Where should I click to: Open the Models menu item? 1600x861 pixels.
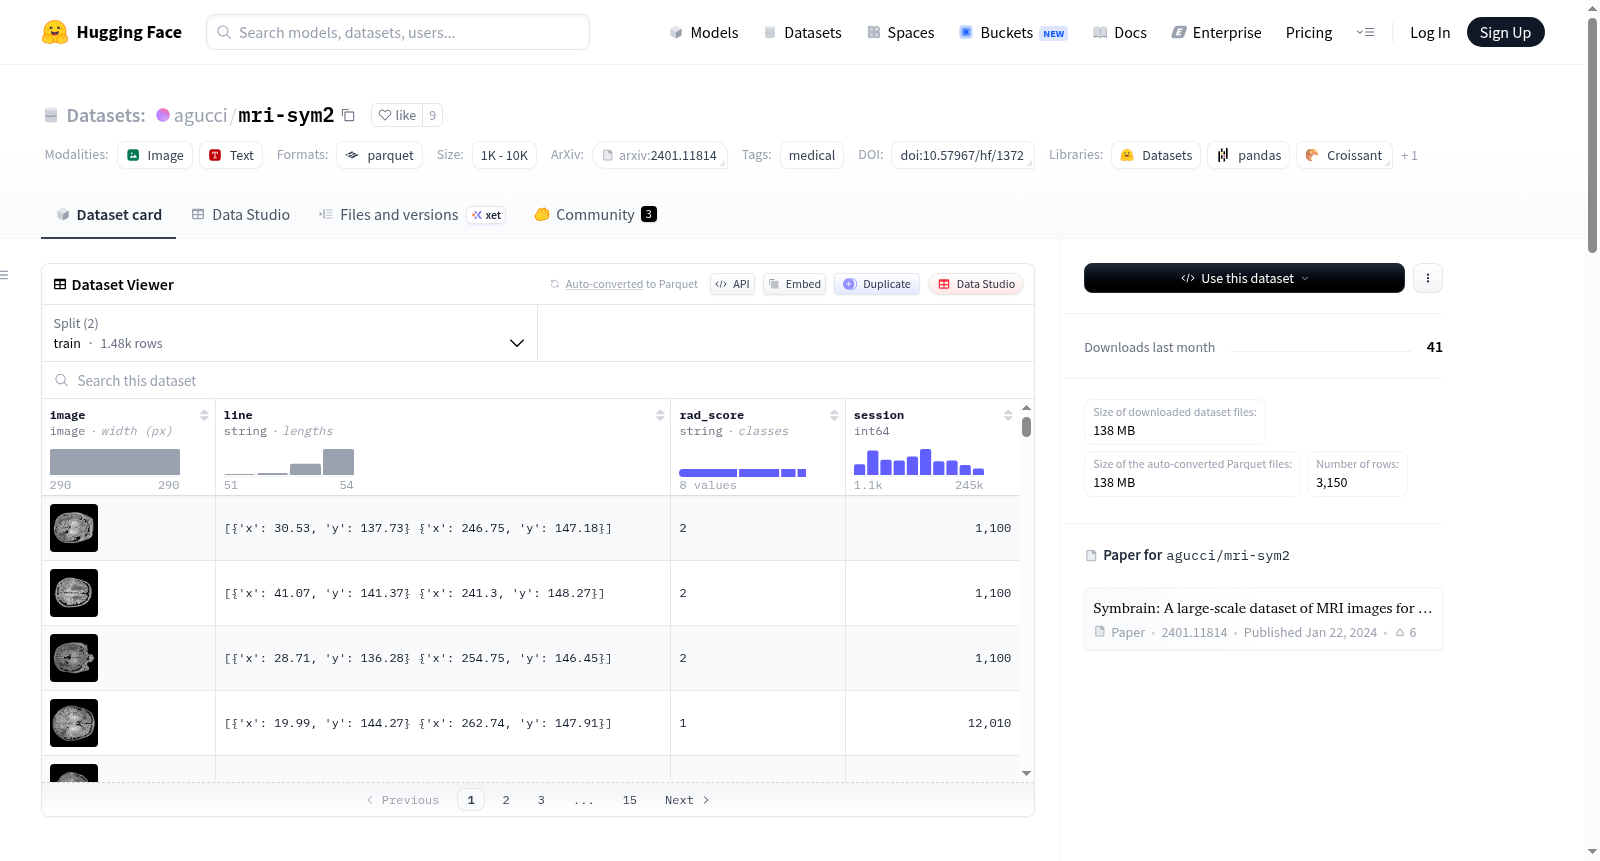coord(704,32)
